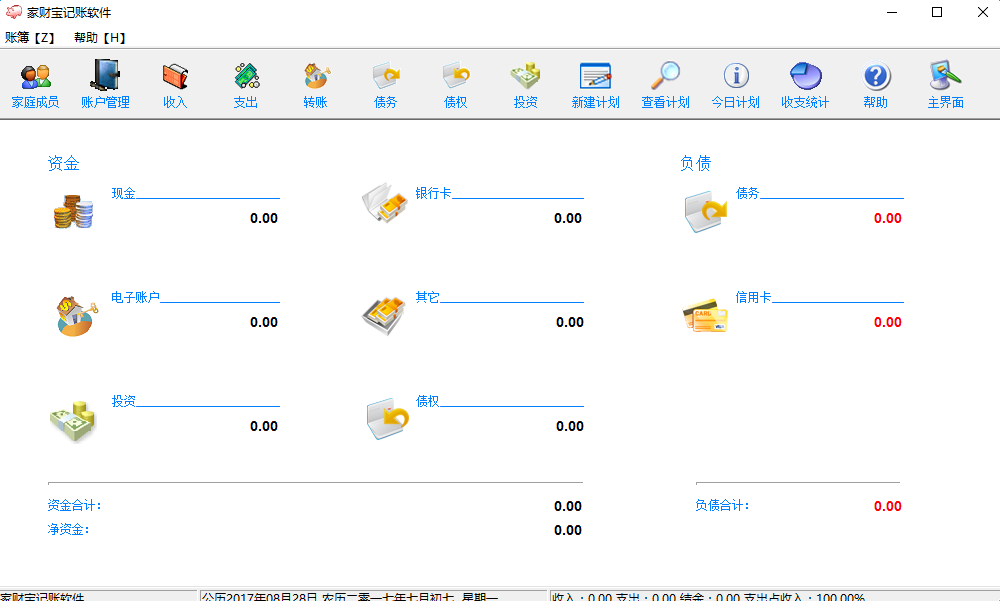The width and height of the screenshot is (1000, 601).
Task: Record a new 收入 (Income) entry
Action: (x=175, y=85)
